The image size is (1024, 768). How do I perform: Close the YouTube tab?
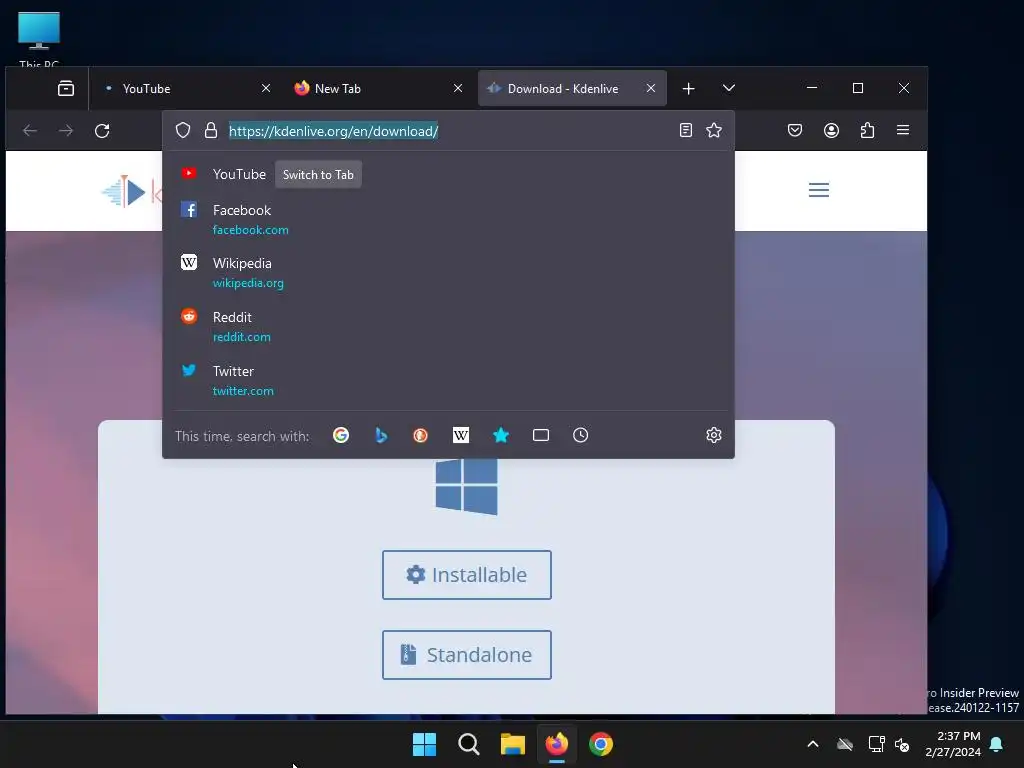click(266, 88)
